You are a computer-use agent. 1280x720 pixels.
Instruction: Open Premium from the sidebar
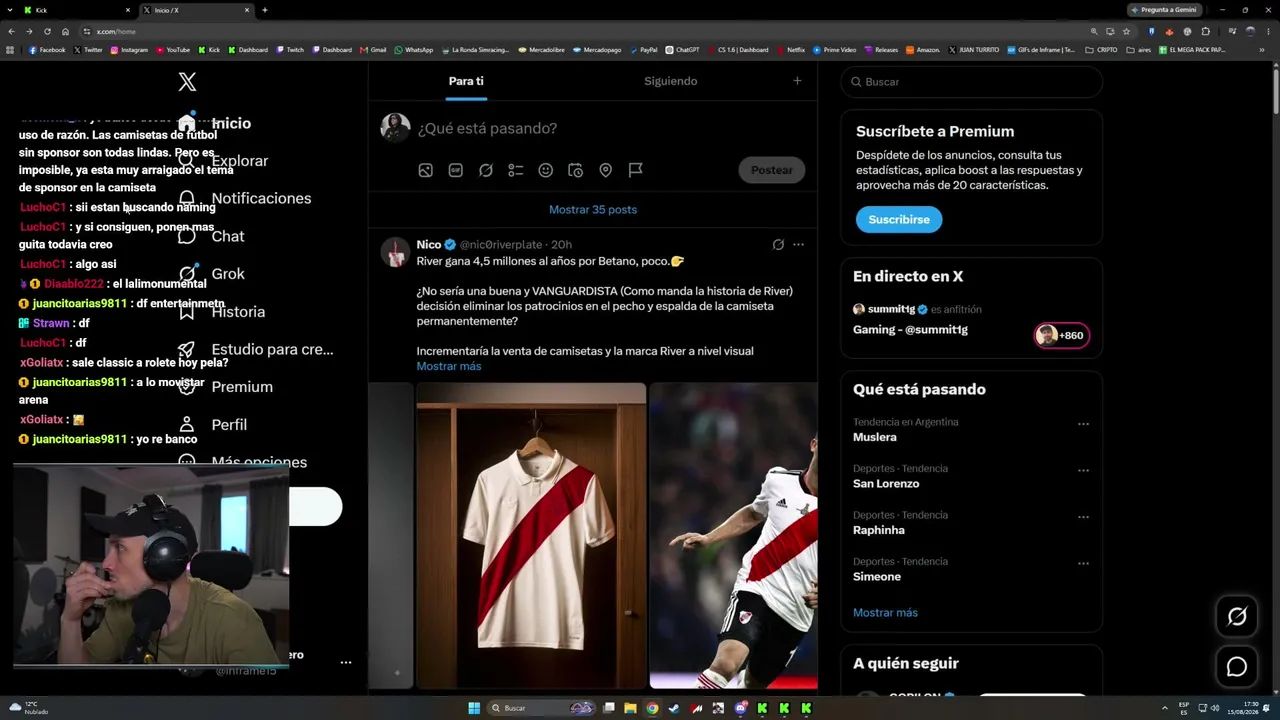coord(226,387)
